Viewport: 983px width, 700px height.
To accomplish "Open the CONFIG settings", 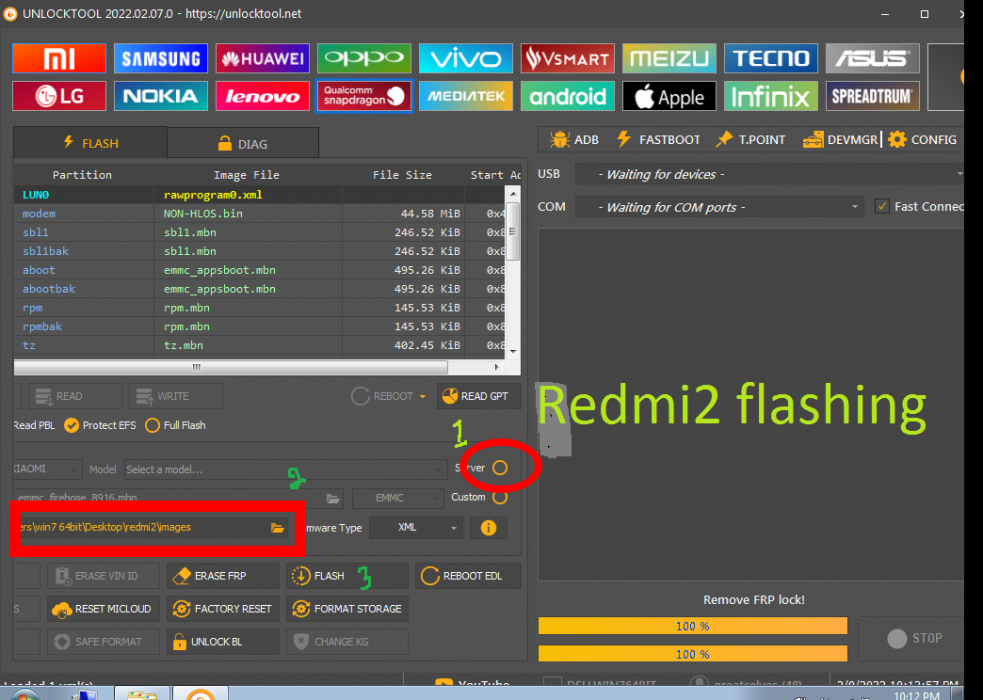I will tap(922, 139).
